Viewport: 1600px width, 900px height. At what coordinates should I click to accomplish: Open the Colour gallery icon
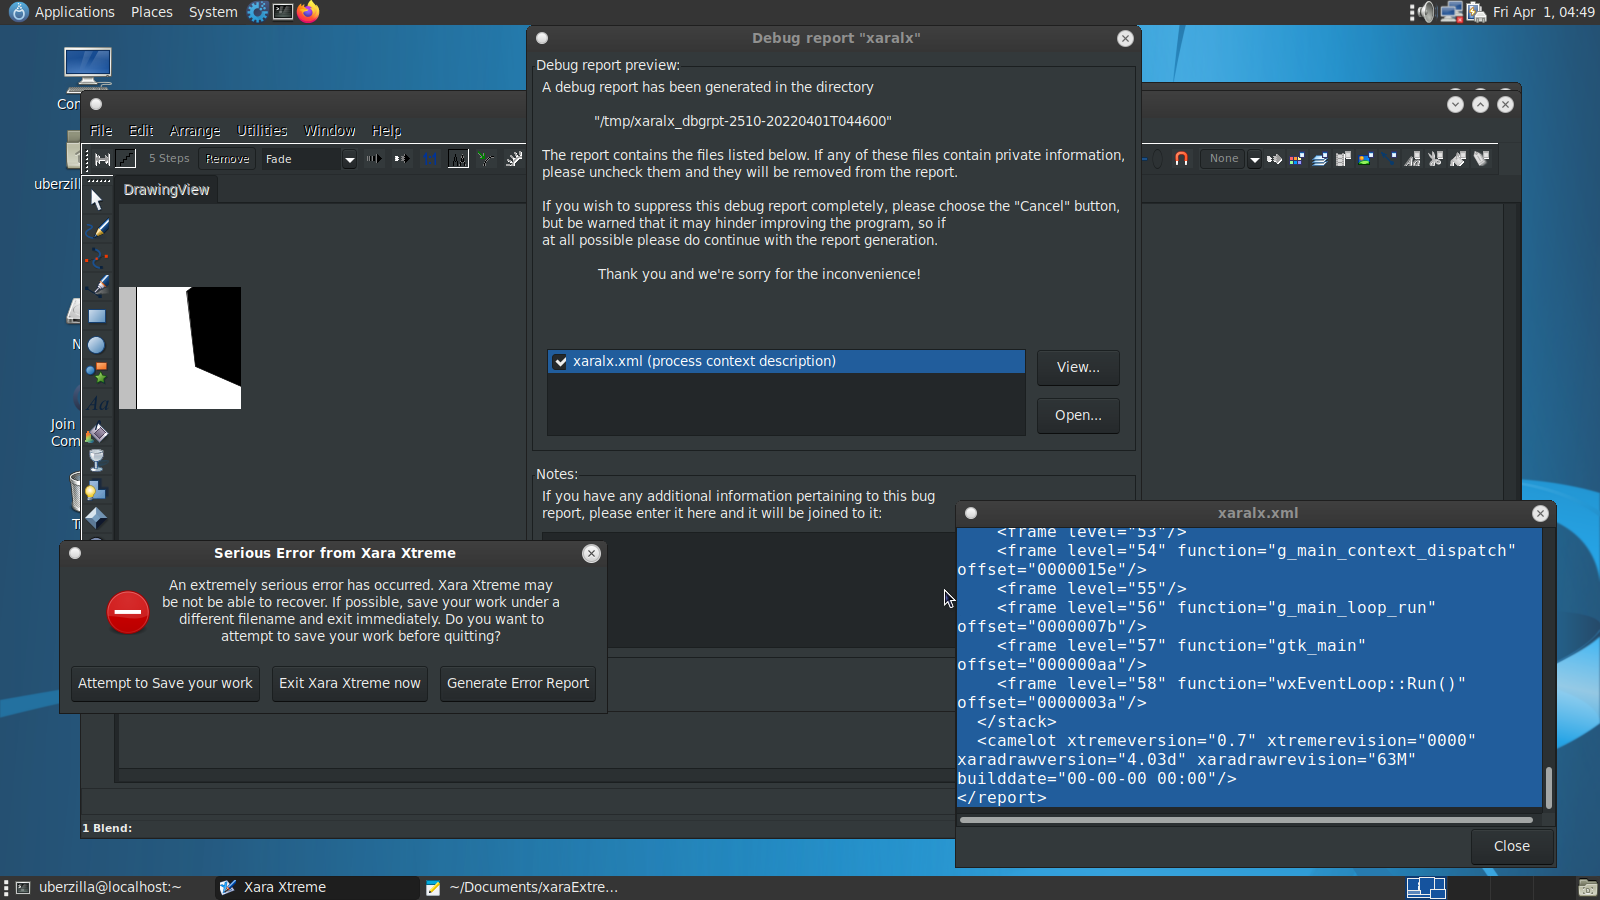pyautogui.click(x=1296, y=158)
